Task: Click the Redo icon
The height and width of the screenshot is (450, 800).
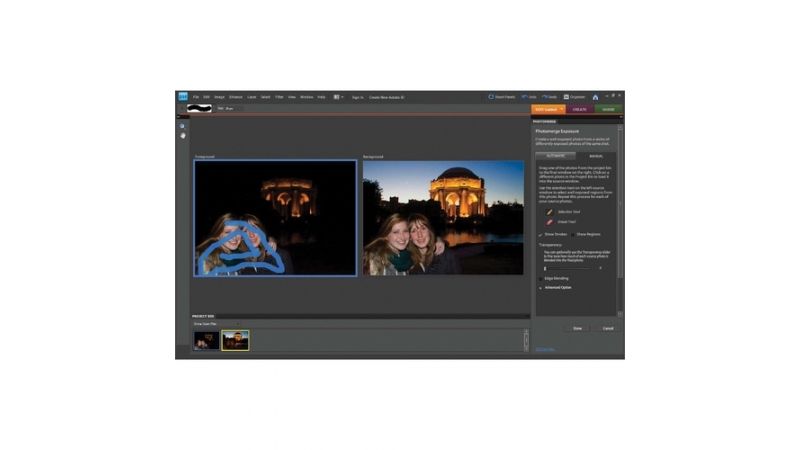Action: click(546, 97)
